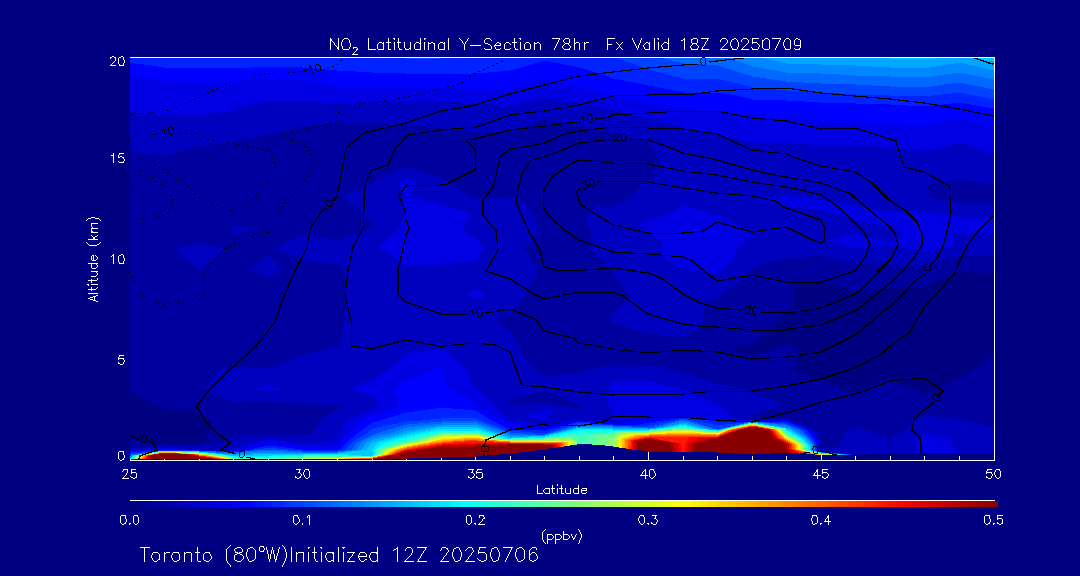
Task: Select the colorbar value label 0.1
Action: [302, 521]
